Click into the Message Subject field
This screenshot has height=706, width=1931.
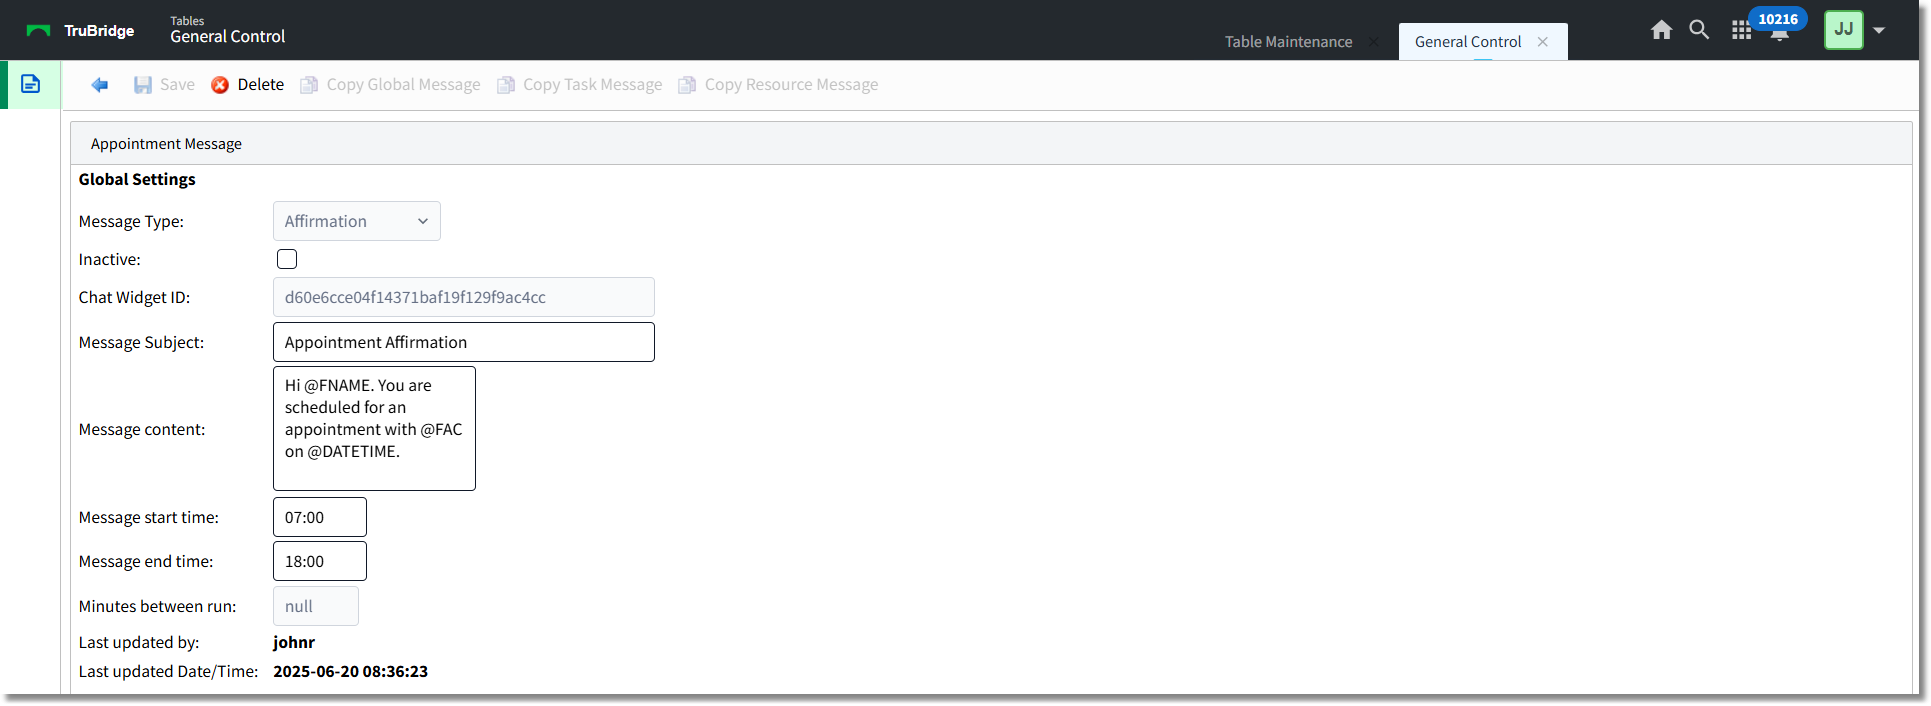point(463,342)
